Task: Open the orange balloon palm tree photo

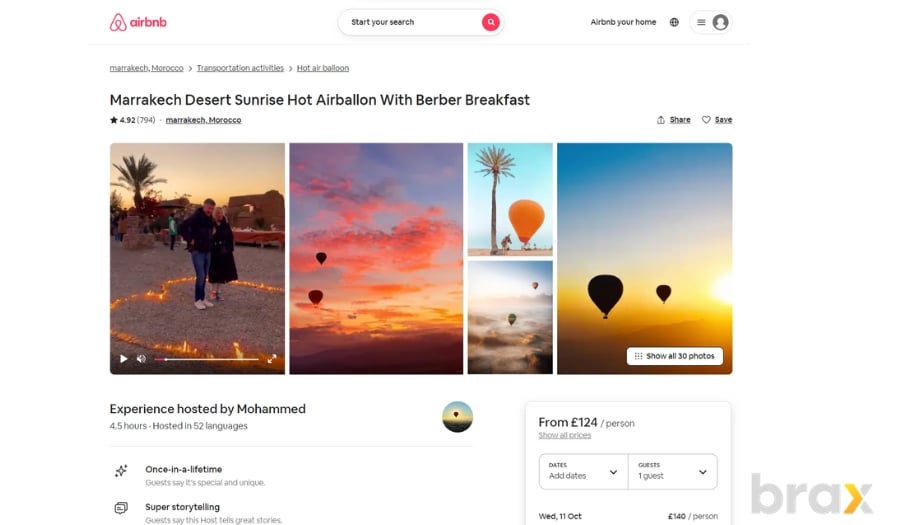Action: coord(510,199)
